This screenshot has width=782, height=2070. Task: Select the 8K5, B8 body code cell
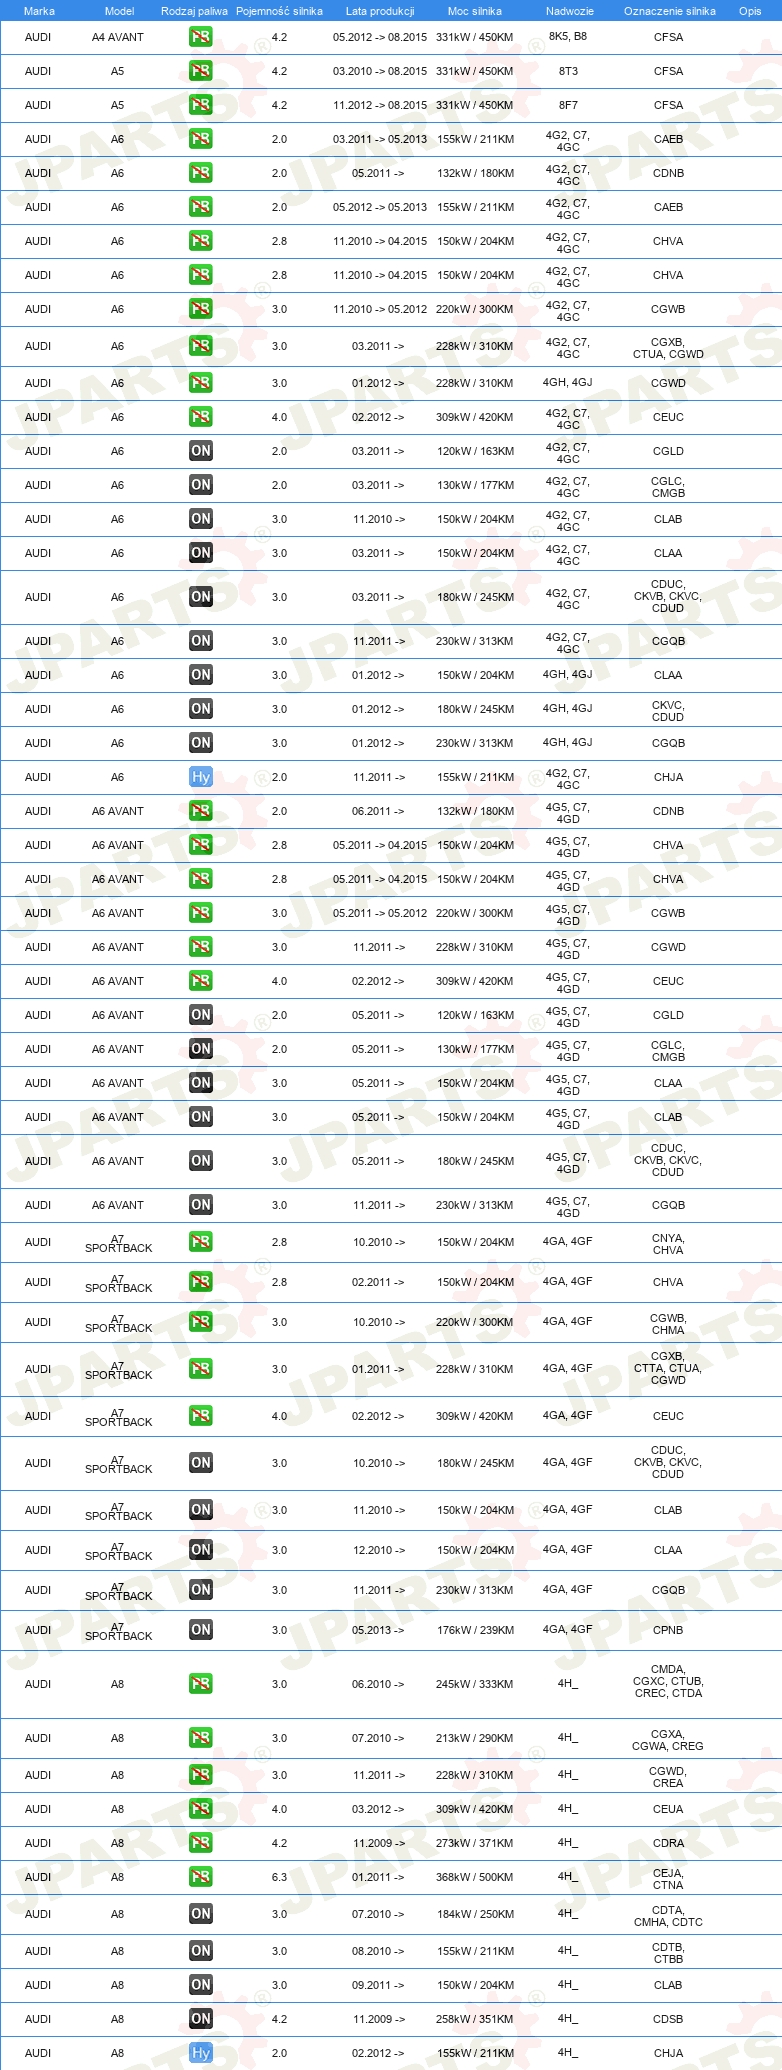click(568, 36)
